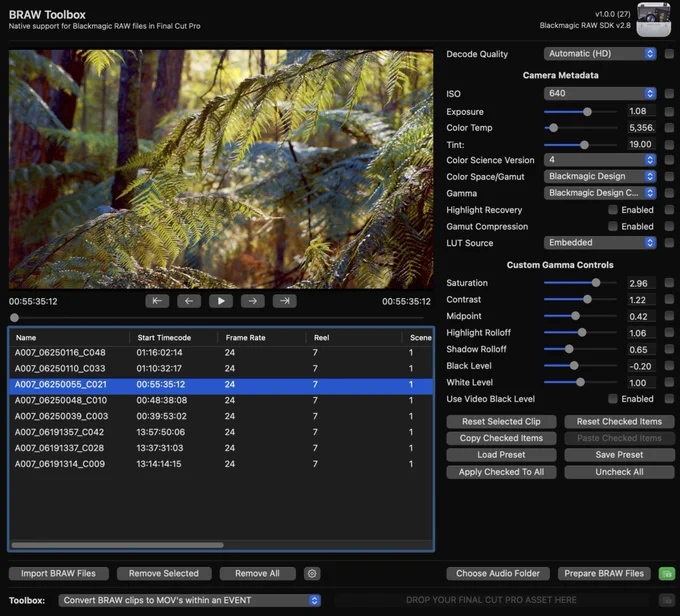Step forward one frame with right arrow
The width and height of the screenshot is (680, 616).
pyautogui.click(x=253, y=301)
